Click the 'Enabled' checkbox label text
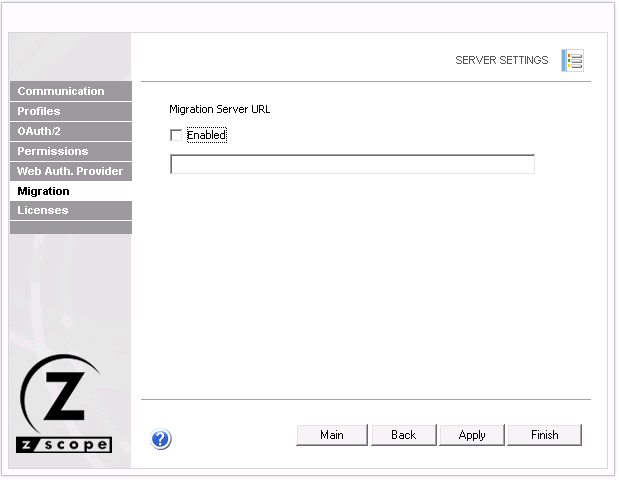Image resolution: width=618 pixels, height=480 pixels. tap(206, 135)
